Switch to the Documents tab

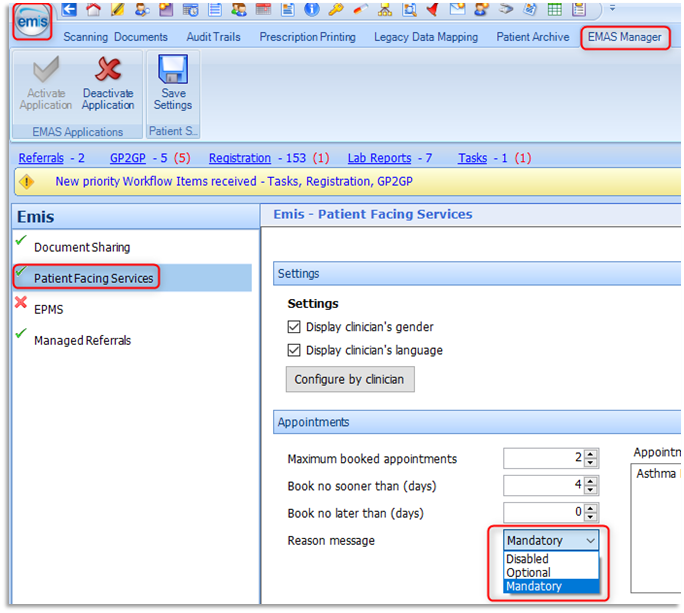click(x=140, y=37)
